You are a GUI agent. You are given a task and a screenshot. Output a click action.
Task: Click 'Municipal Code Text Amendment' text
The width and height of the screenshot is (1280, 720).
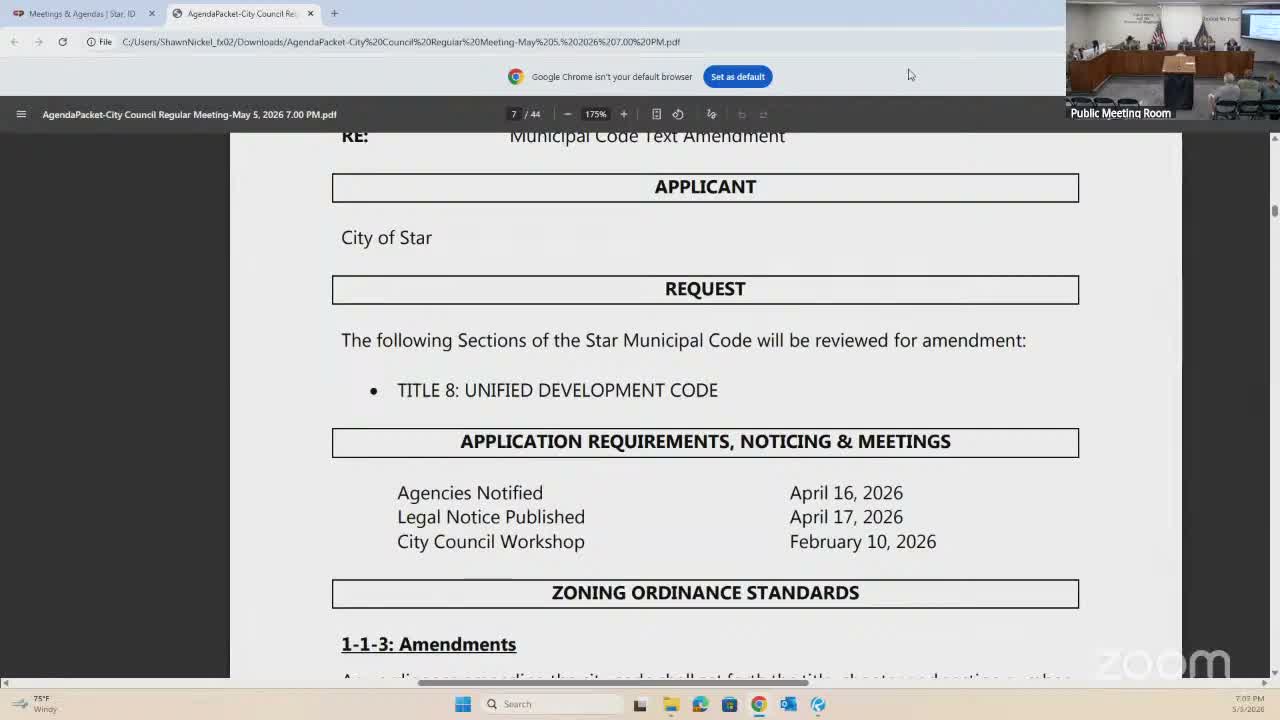click(x=647, y=137)
